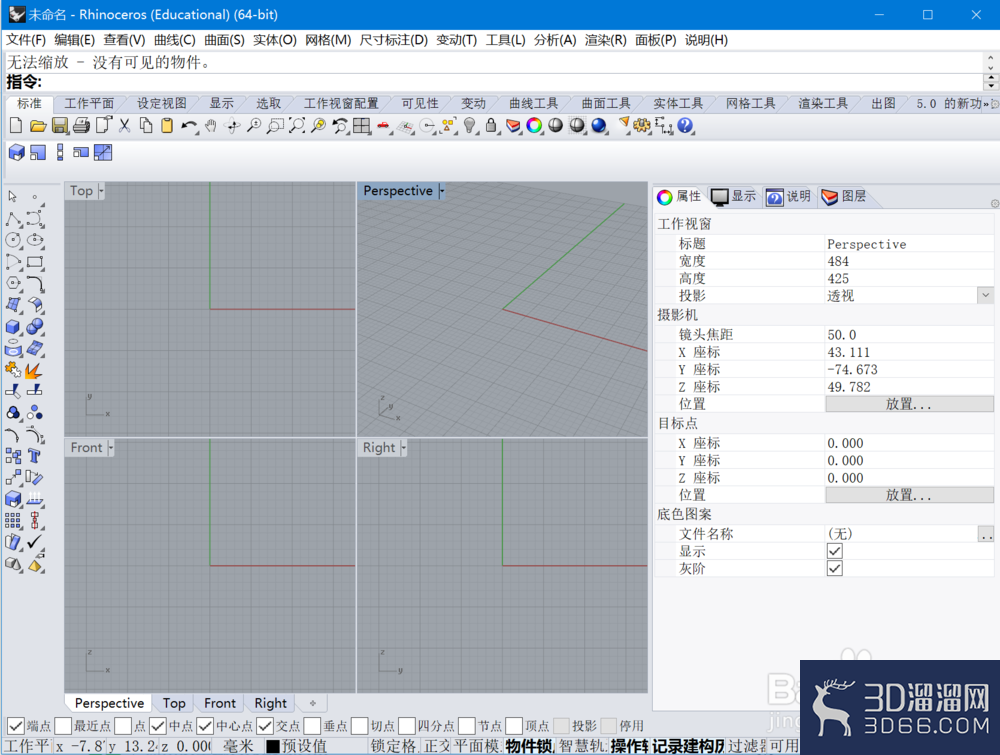Click the 锁定格点 status bar button
1000x755 pixels.
click(393, 745)
